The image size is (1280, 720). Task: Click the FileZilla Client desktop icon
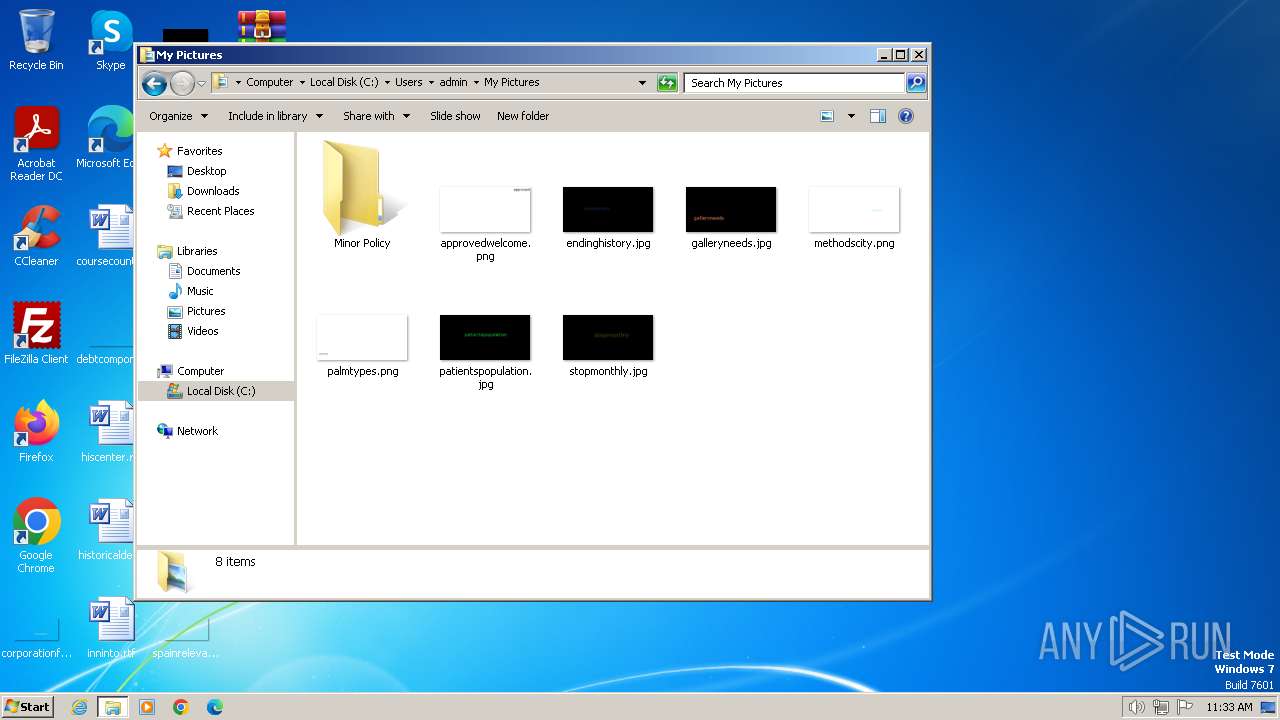tap(36, 333)
